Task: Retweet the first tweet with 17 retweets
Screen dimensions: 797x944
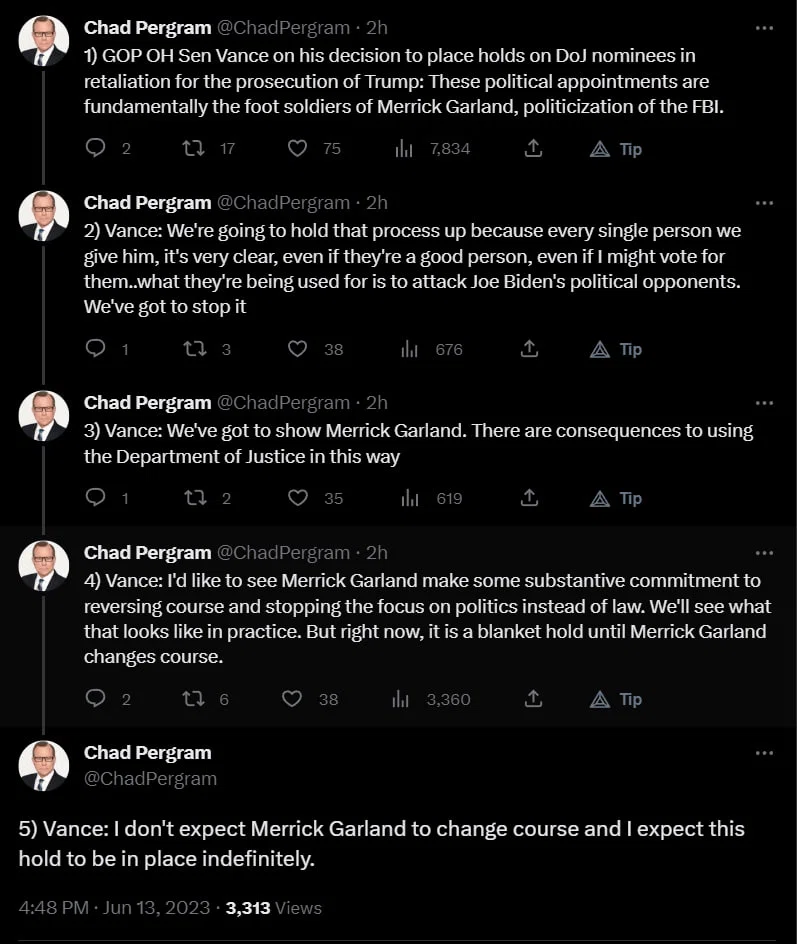Action: 194,148
